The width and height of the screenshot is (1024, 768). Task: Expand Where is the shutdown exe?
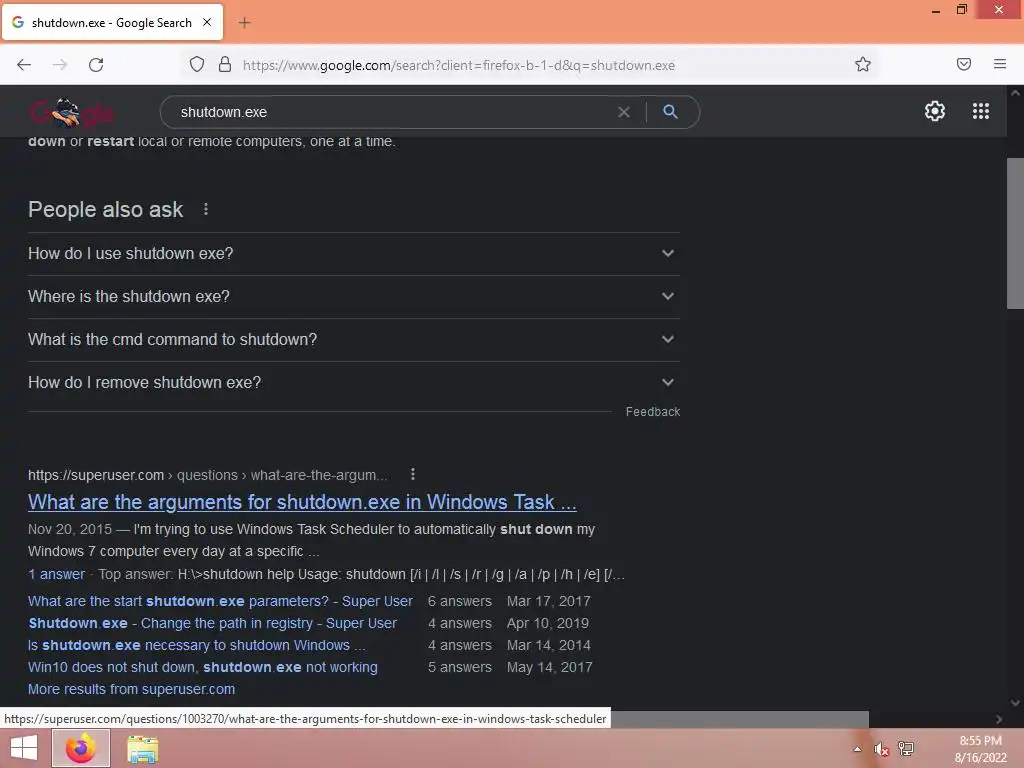(353, 296)
